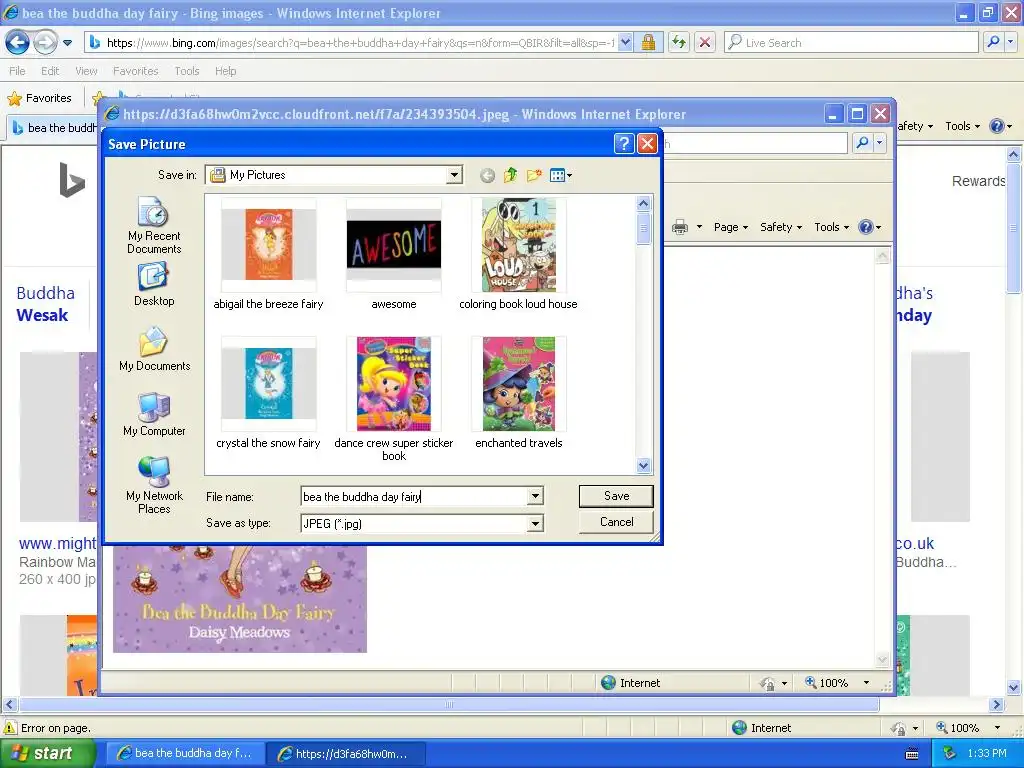This screenshot has width=1024, height=768.
Task: Click the file list scroll down arrow
Action: pos(643,466)
